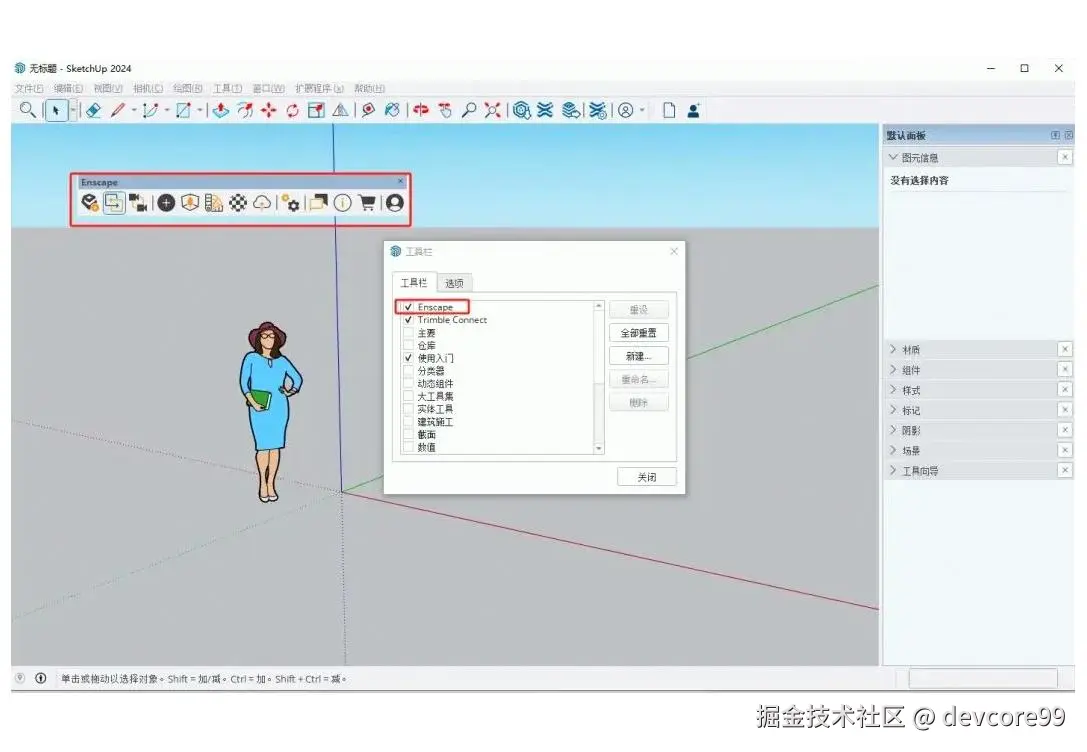Open the 窗口 menu
1087x752 pixels.
click(268, 88)
